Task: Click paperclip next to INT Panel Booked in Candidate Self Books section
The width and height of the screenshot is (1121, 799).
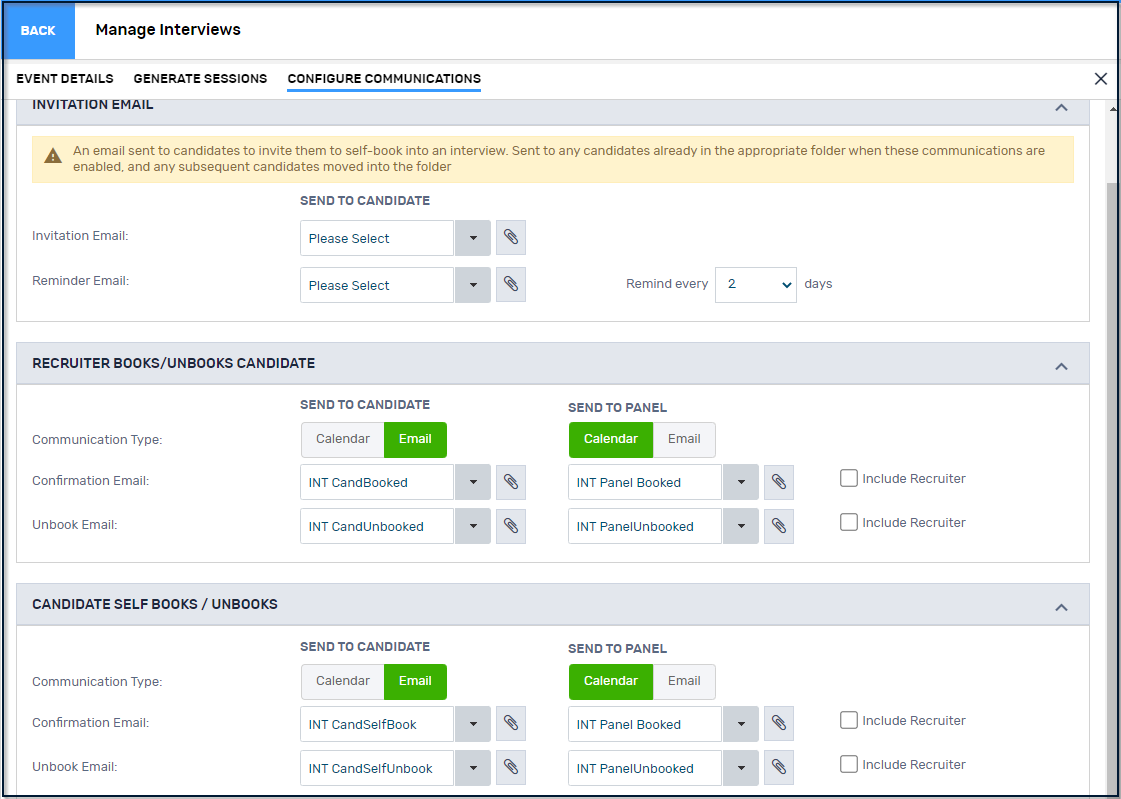Action: [779, 724]
